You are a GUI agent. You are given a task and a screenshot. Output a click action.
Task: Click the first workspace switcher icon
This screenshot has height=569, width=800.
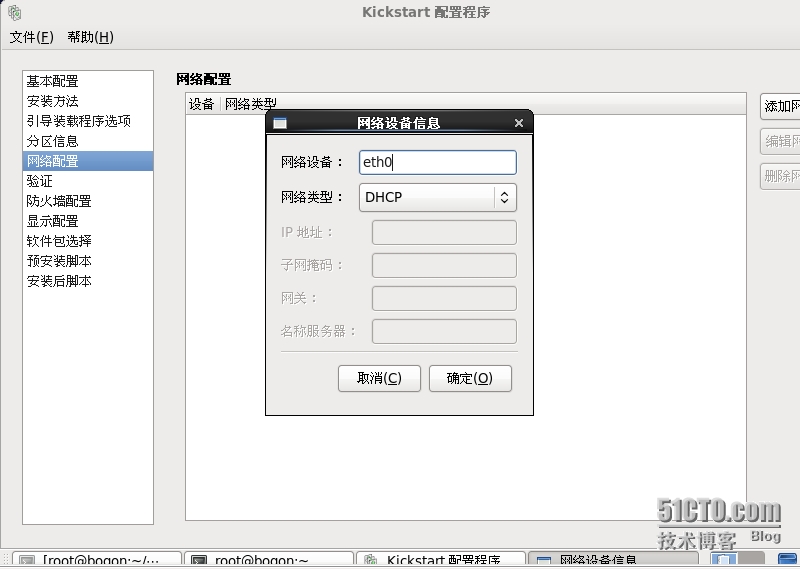tap(723, 560)
